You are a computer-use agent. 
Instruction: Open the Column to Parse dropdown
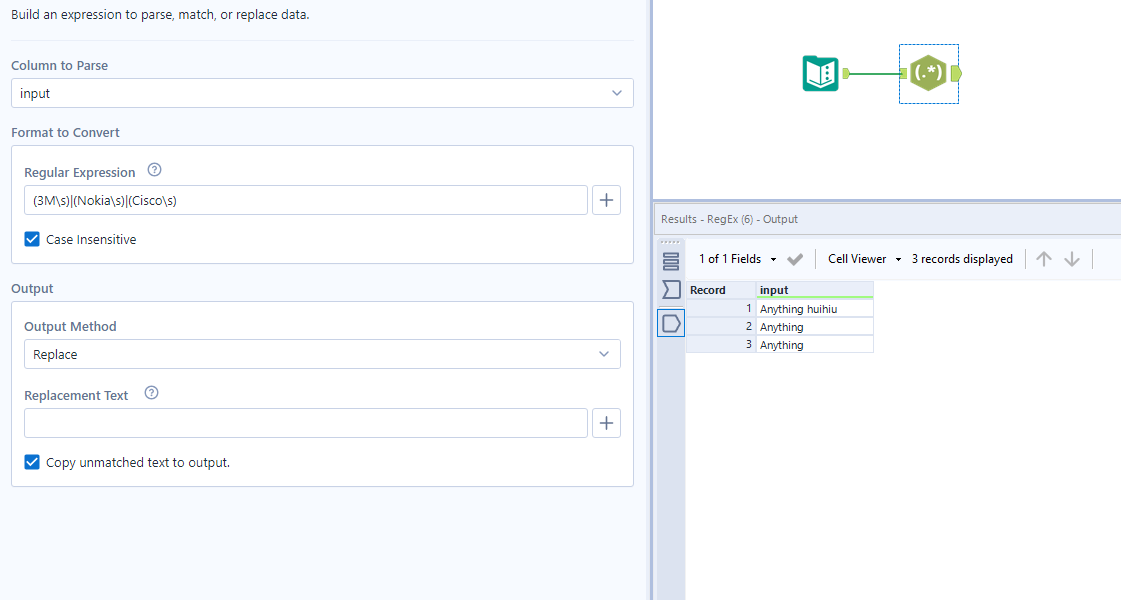[322, 92]
